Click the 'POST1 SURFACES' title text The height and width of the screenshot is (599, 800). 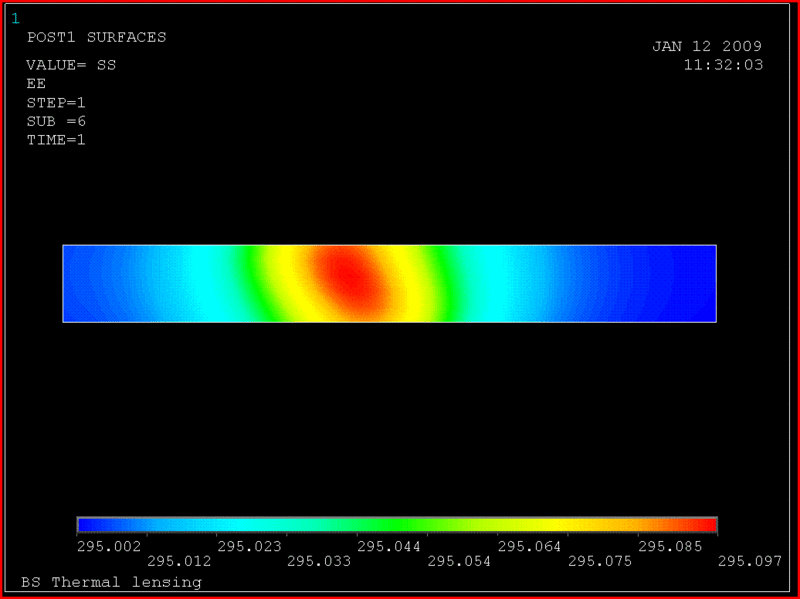(96, 37)
